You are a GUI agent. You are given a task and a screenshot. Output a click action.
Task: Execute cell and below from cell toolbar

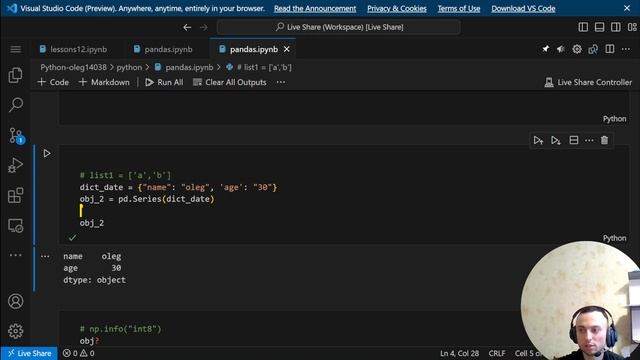(556, 140)
